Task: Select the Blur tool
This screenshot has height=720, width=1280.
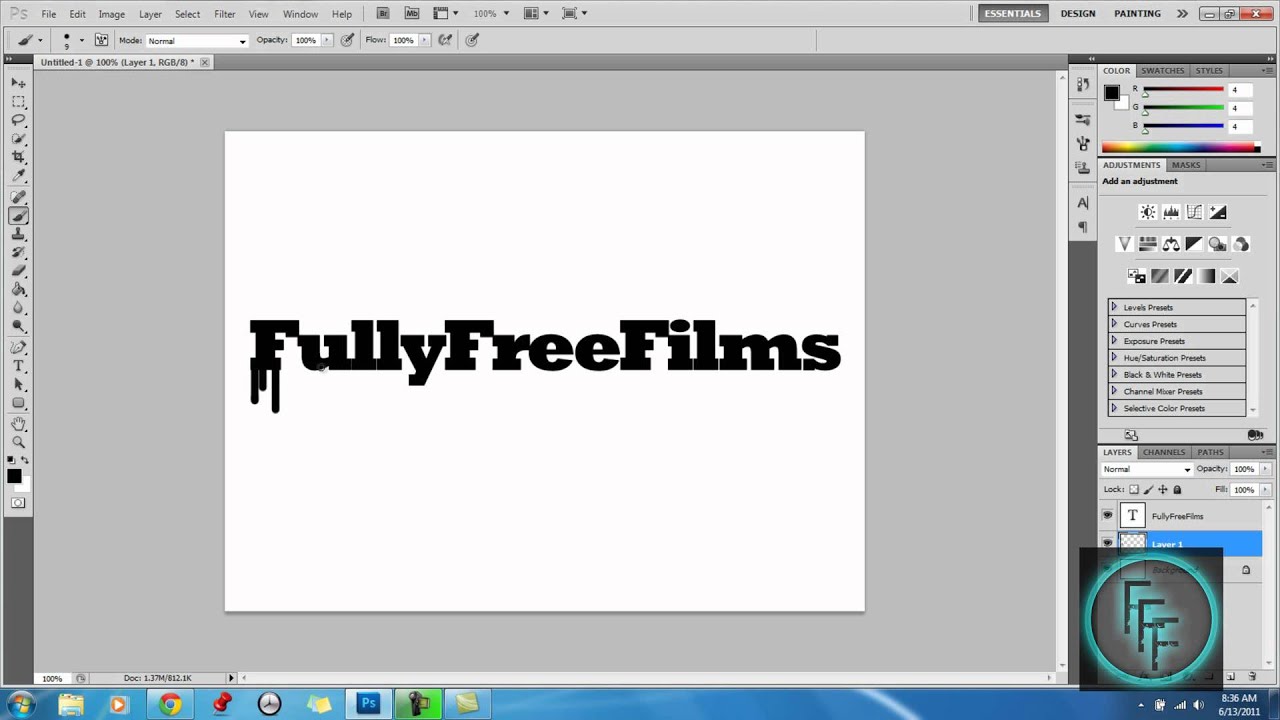Action: tap(18, 309)
